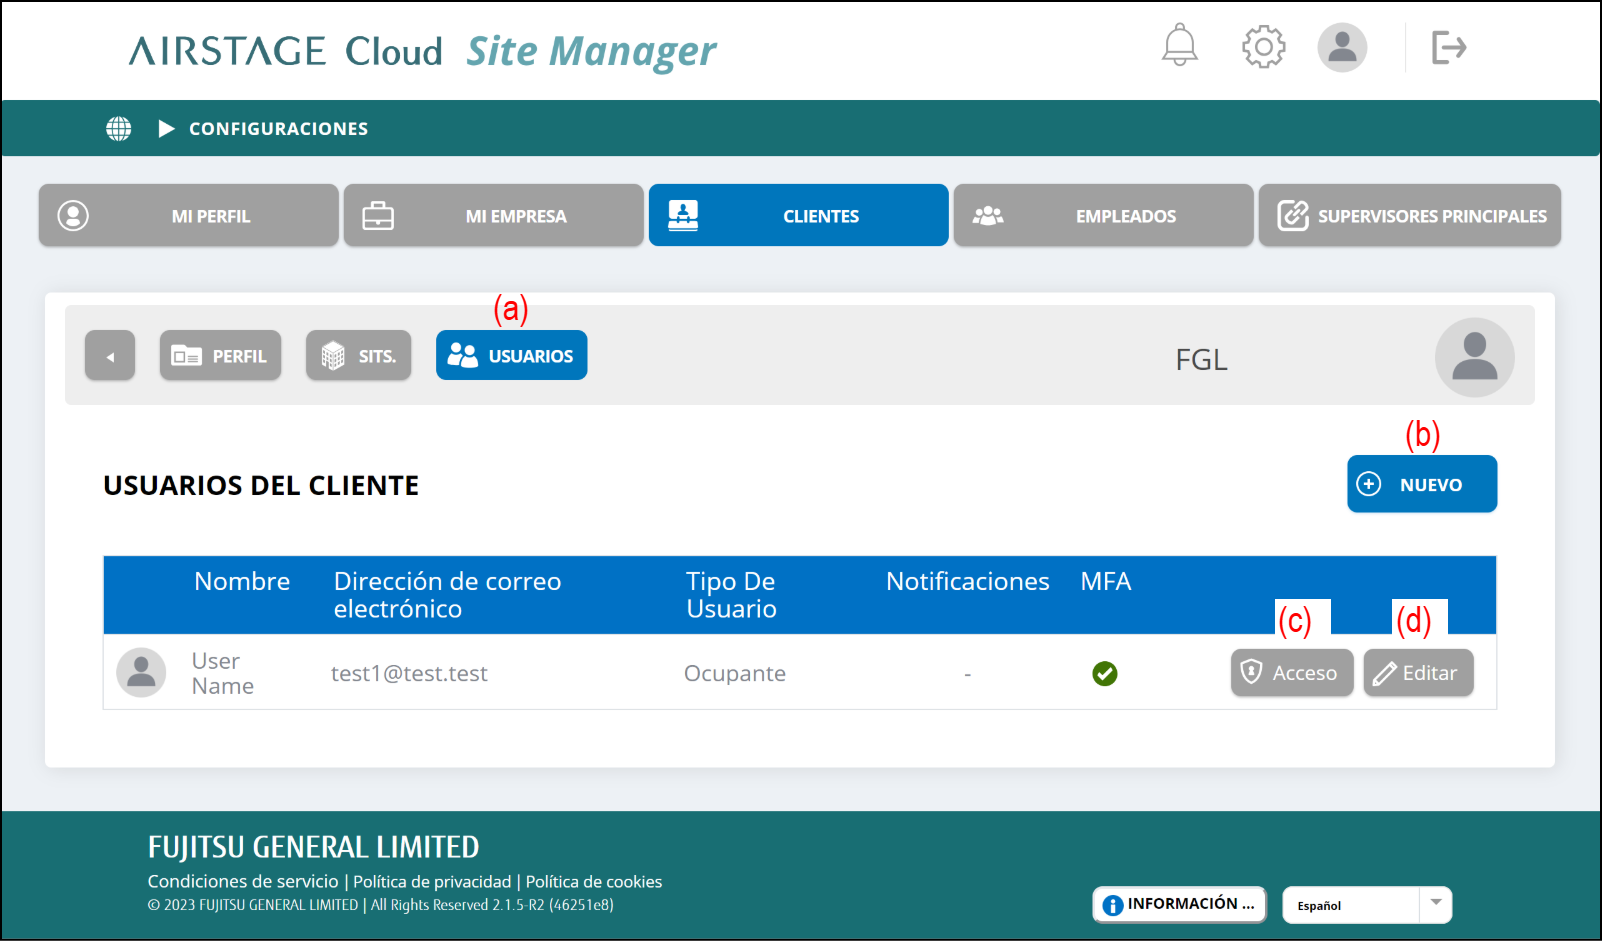Open the Español language dropdown
This screenshot has width=1602, height=942.
click(1366, 905)
